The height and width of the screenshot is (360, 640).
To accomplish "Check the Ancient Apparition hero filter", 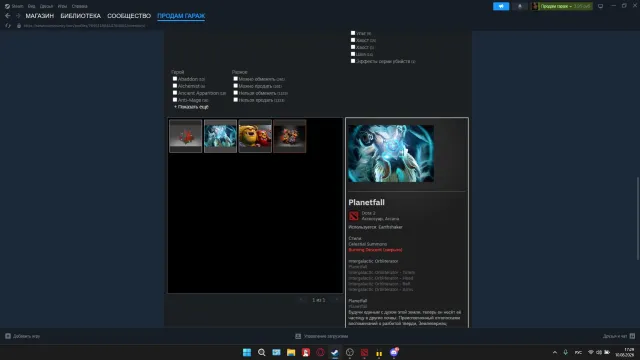I will [x=175, y=93].
